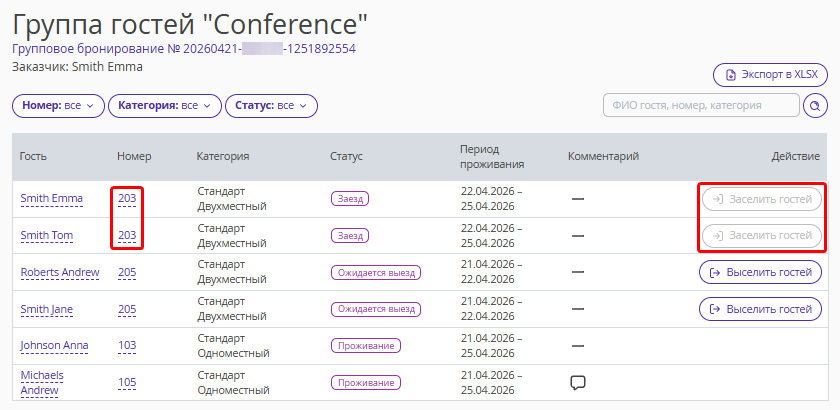The height and width of the screenshot is (410, 840).
Task: Open the Категория filter dropdown
Action: 165,106
